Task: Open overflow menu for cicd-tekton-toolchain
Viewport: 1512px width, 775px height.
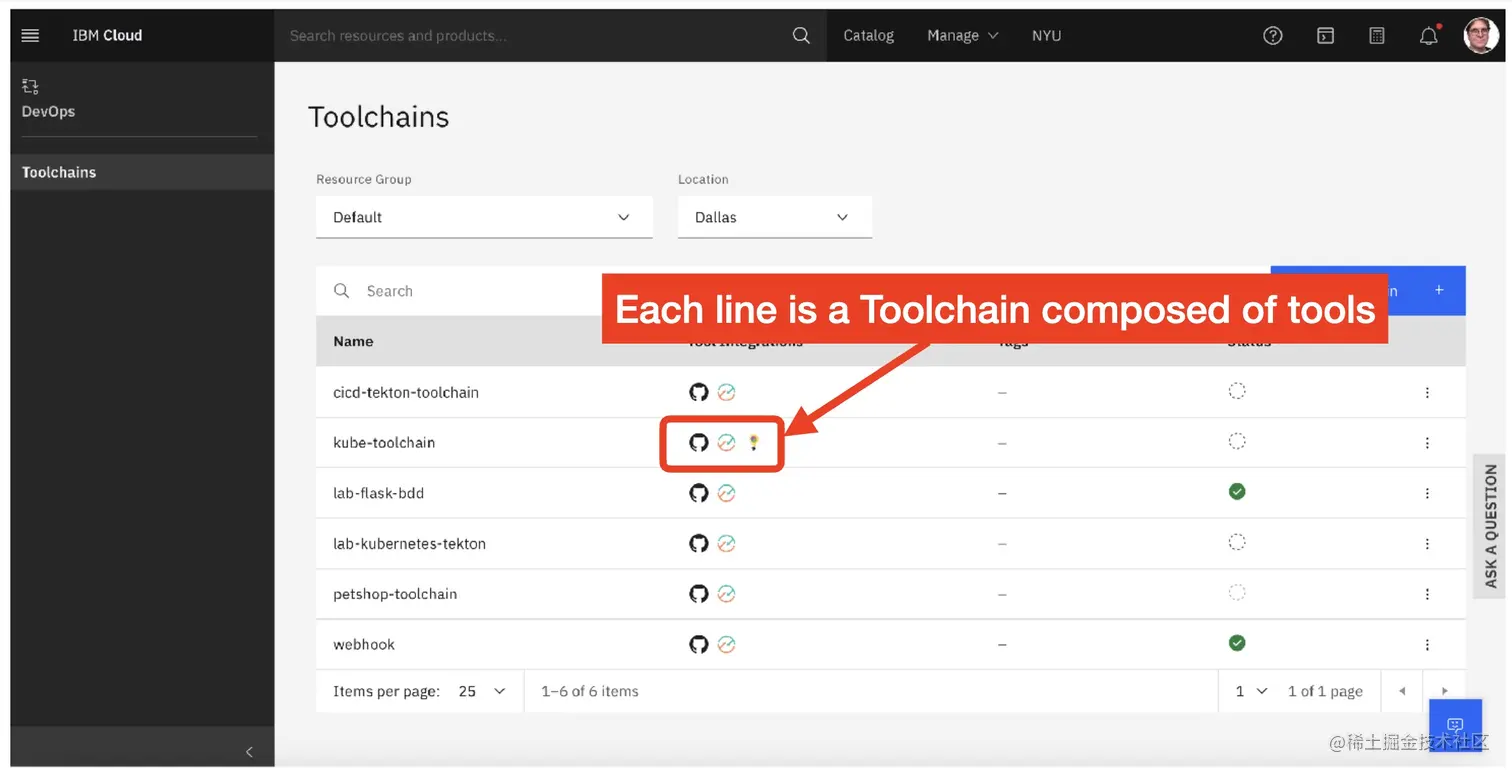Action: pyautogui.click(x=1427, y=393)
